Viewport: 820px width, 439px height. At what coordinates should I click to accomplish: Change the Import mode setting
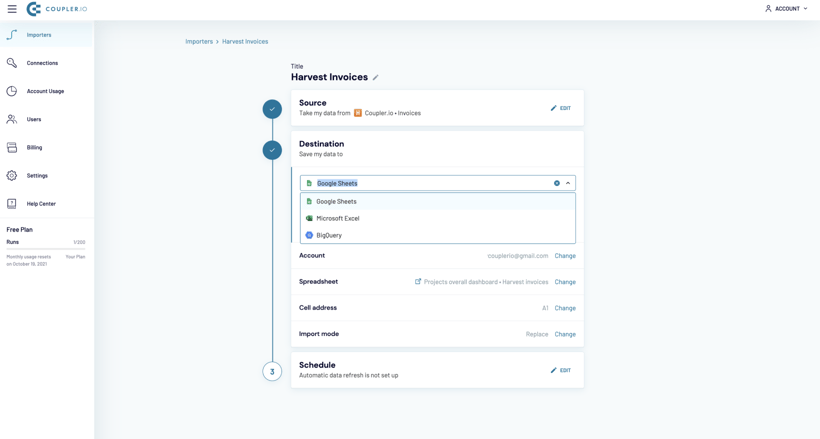[x=565, y=334]
